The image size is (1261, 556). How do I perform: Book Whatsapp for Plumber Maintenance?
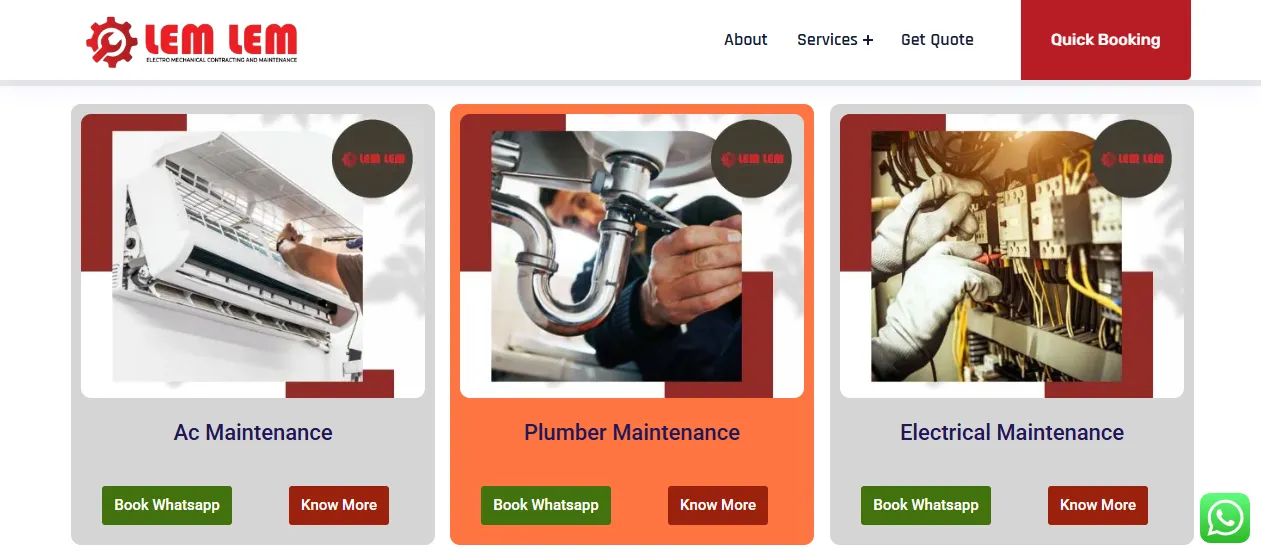[546, 505]
